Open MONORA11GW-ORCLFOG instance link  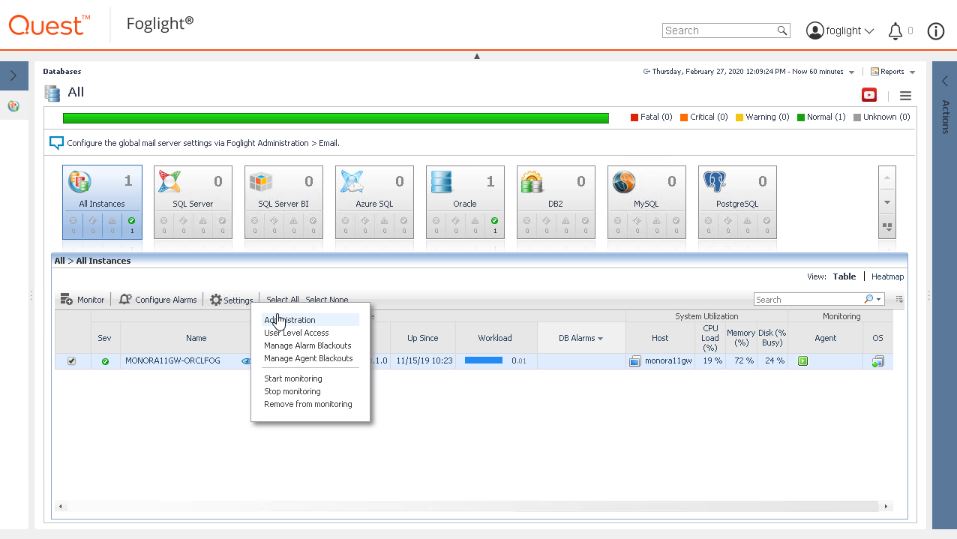pos(173,361)
